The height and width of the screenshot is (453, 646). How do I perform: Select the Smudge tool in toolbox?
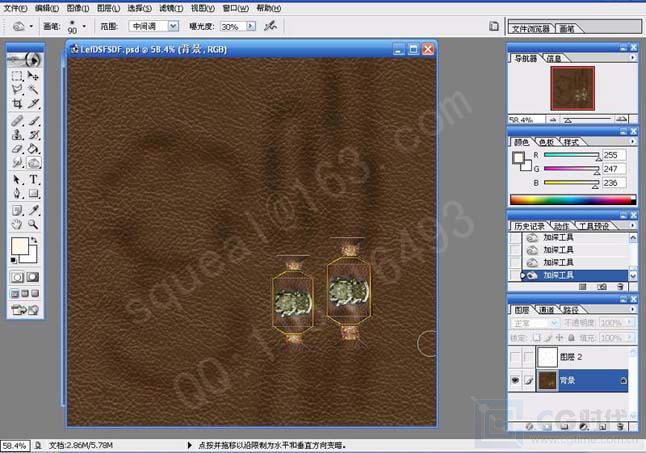click(x=17, y=163)
